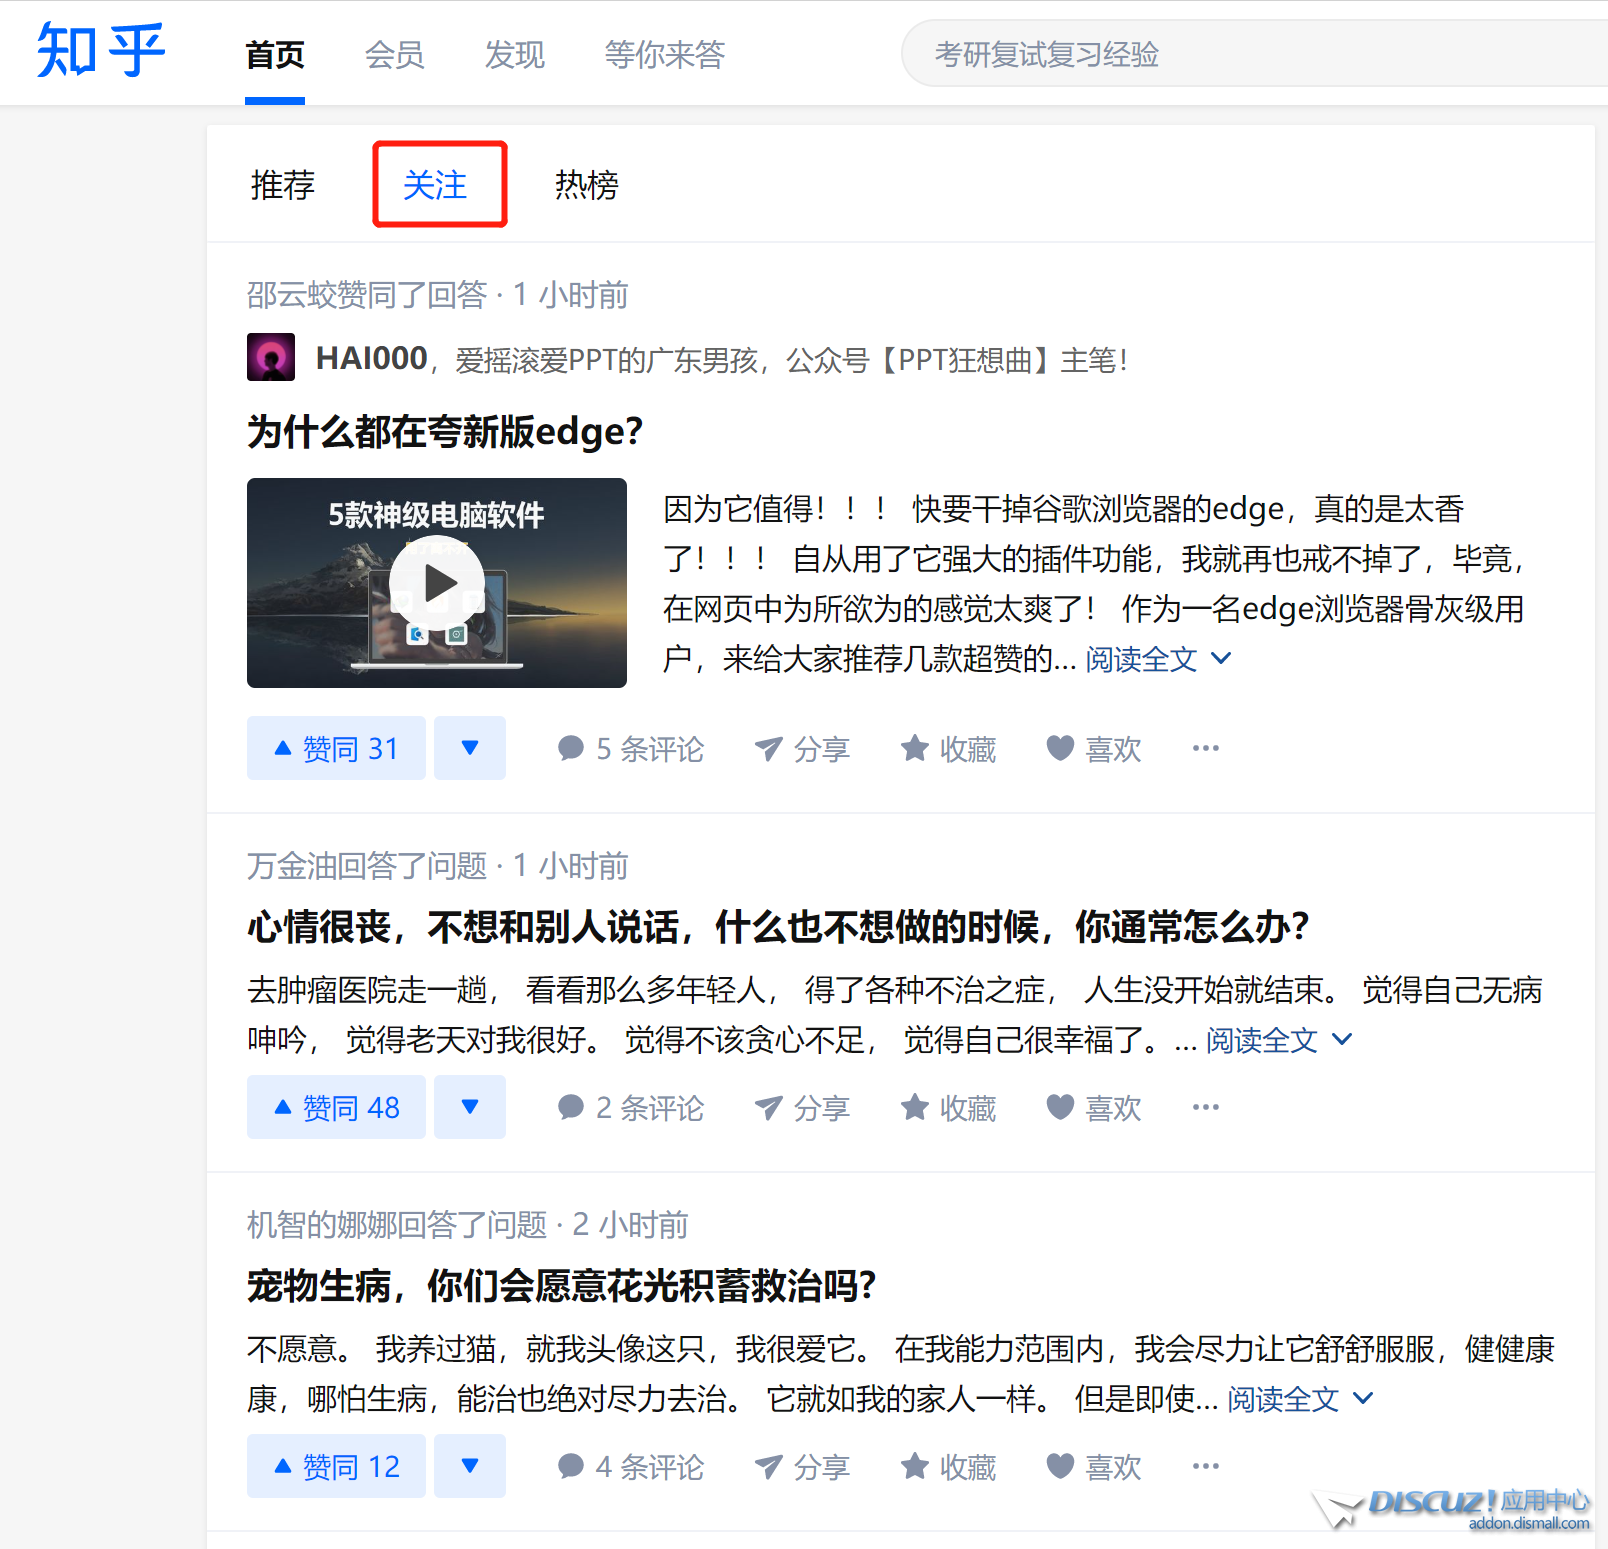Expand full text of the edge answer
The width and height of the screenshot is (1608, 1549).
tap(1157, 660)
